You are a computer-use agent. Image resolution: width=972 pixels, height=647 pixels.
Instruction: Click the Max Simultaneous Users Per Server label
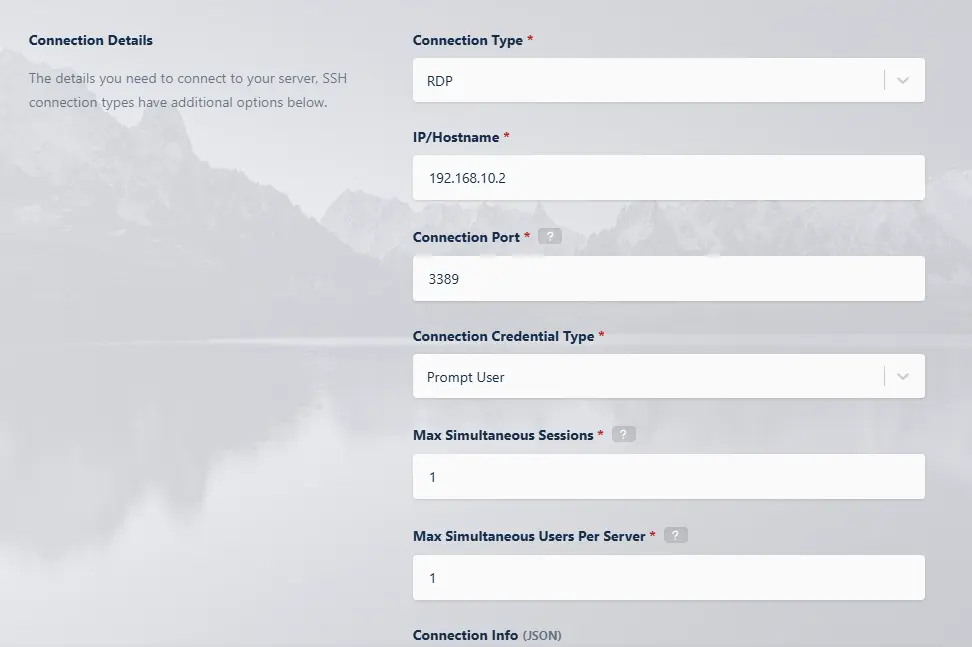529,535
